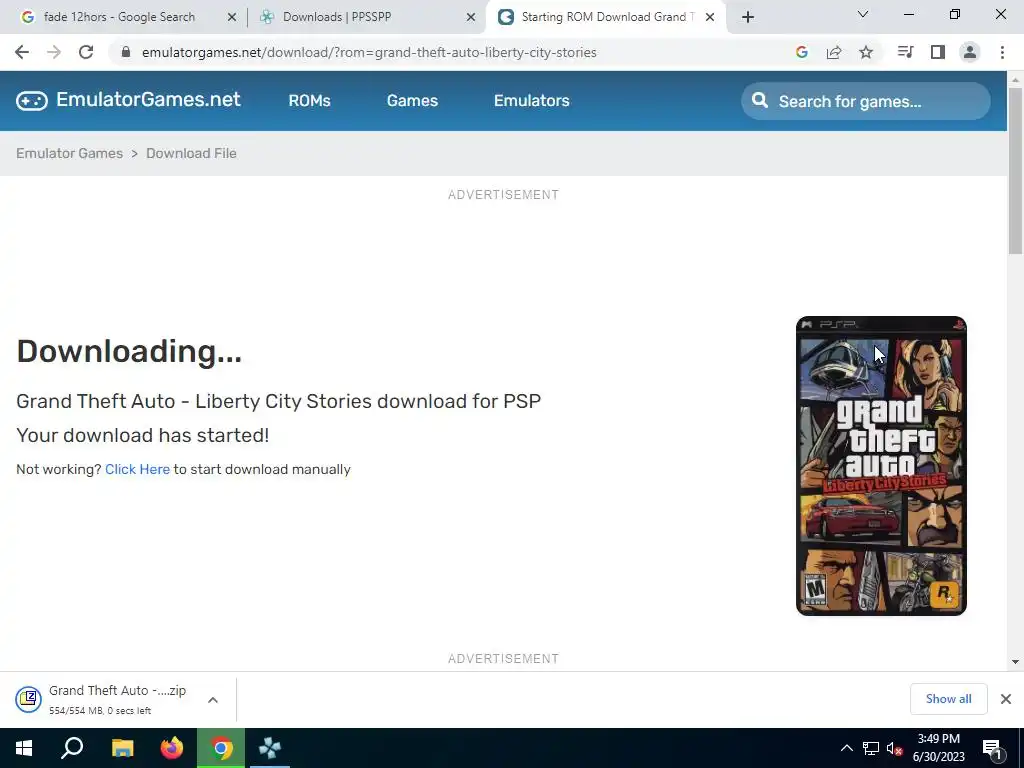Click the page vertical scrollbar

coord(1015,170)
